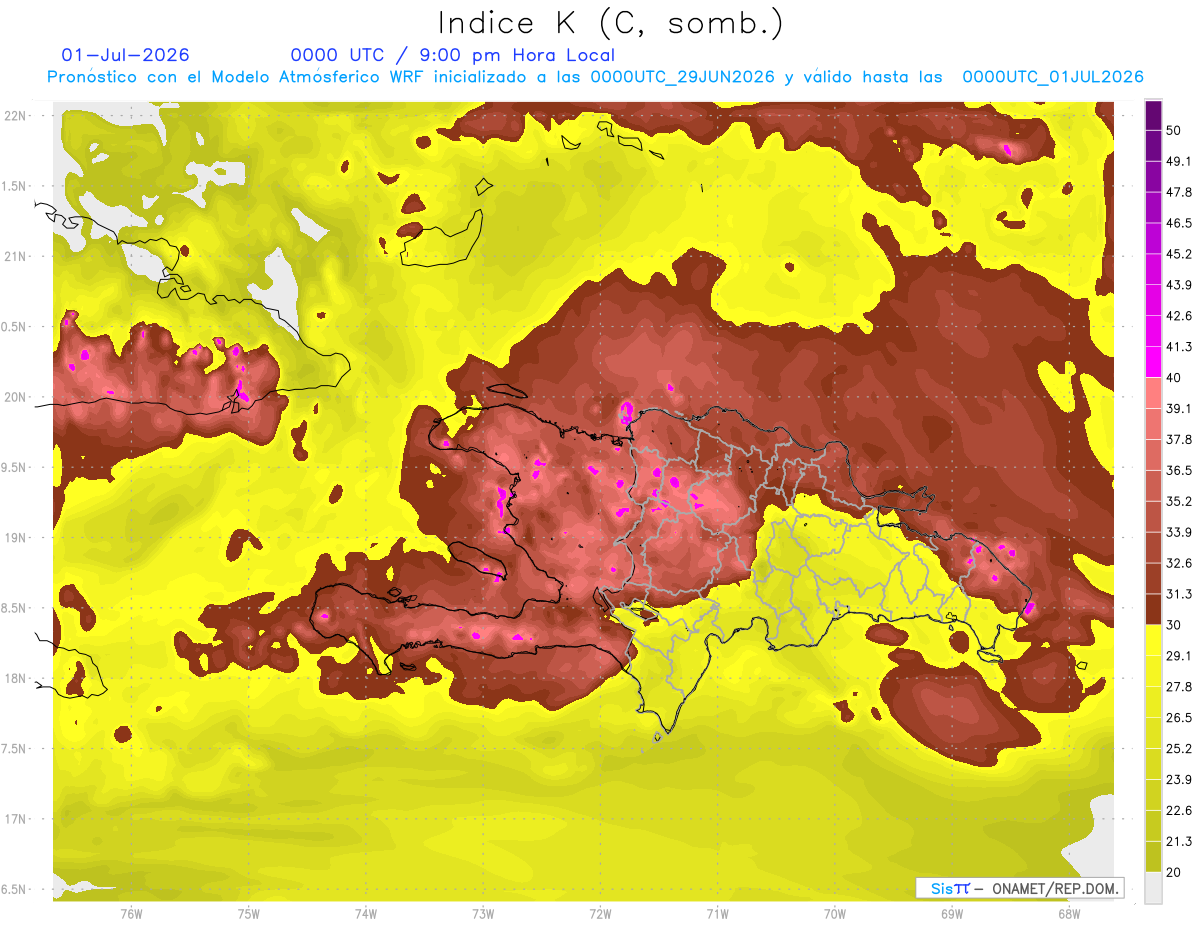
Task: Select the olive swatch between 21.3 and 20
Action: point(1153,856)
